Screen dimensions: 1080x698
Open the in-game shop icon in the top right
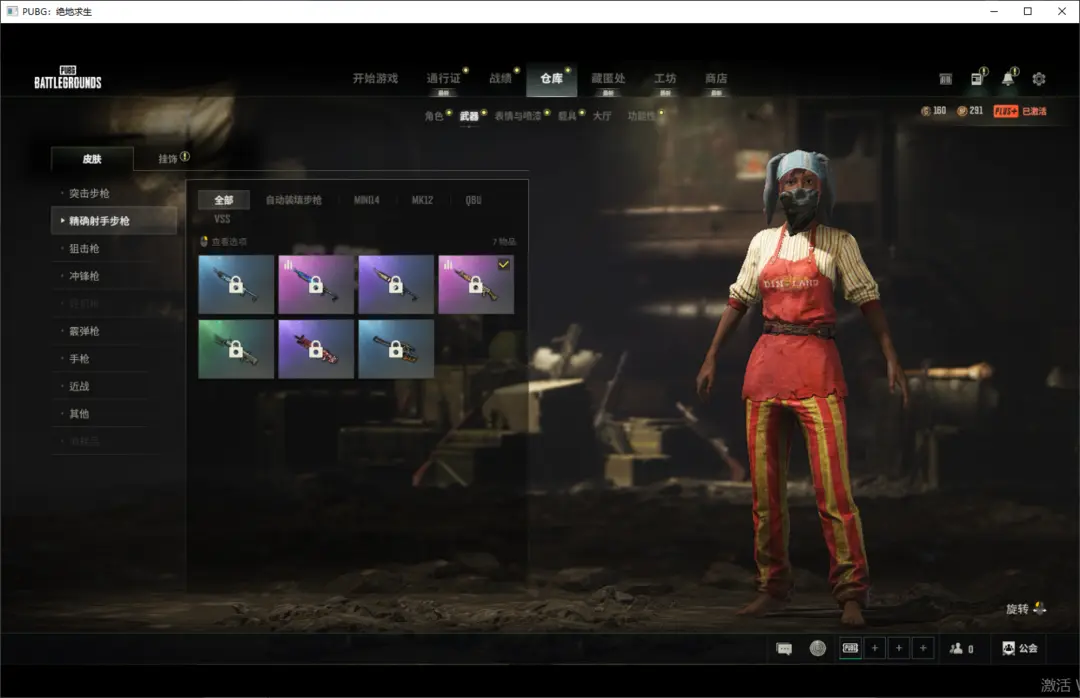coord(946,79)
